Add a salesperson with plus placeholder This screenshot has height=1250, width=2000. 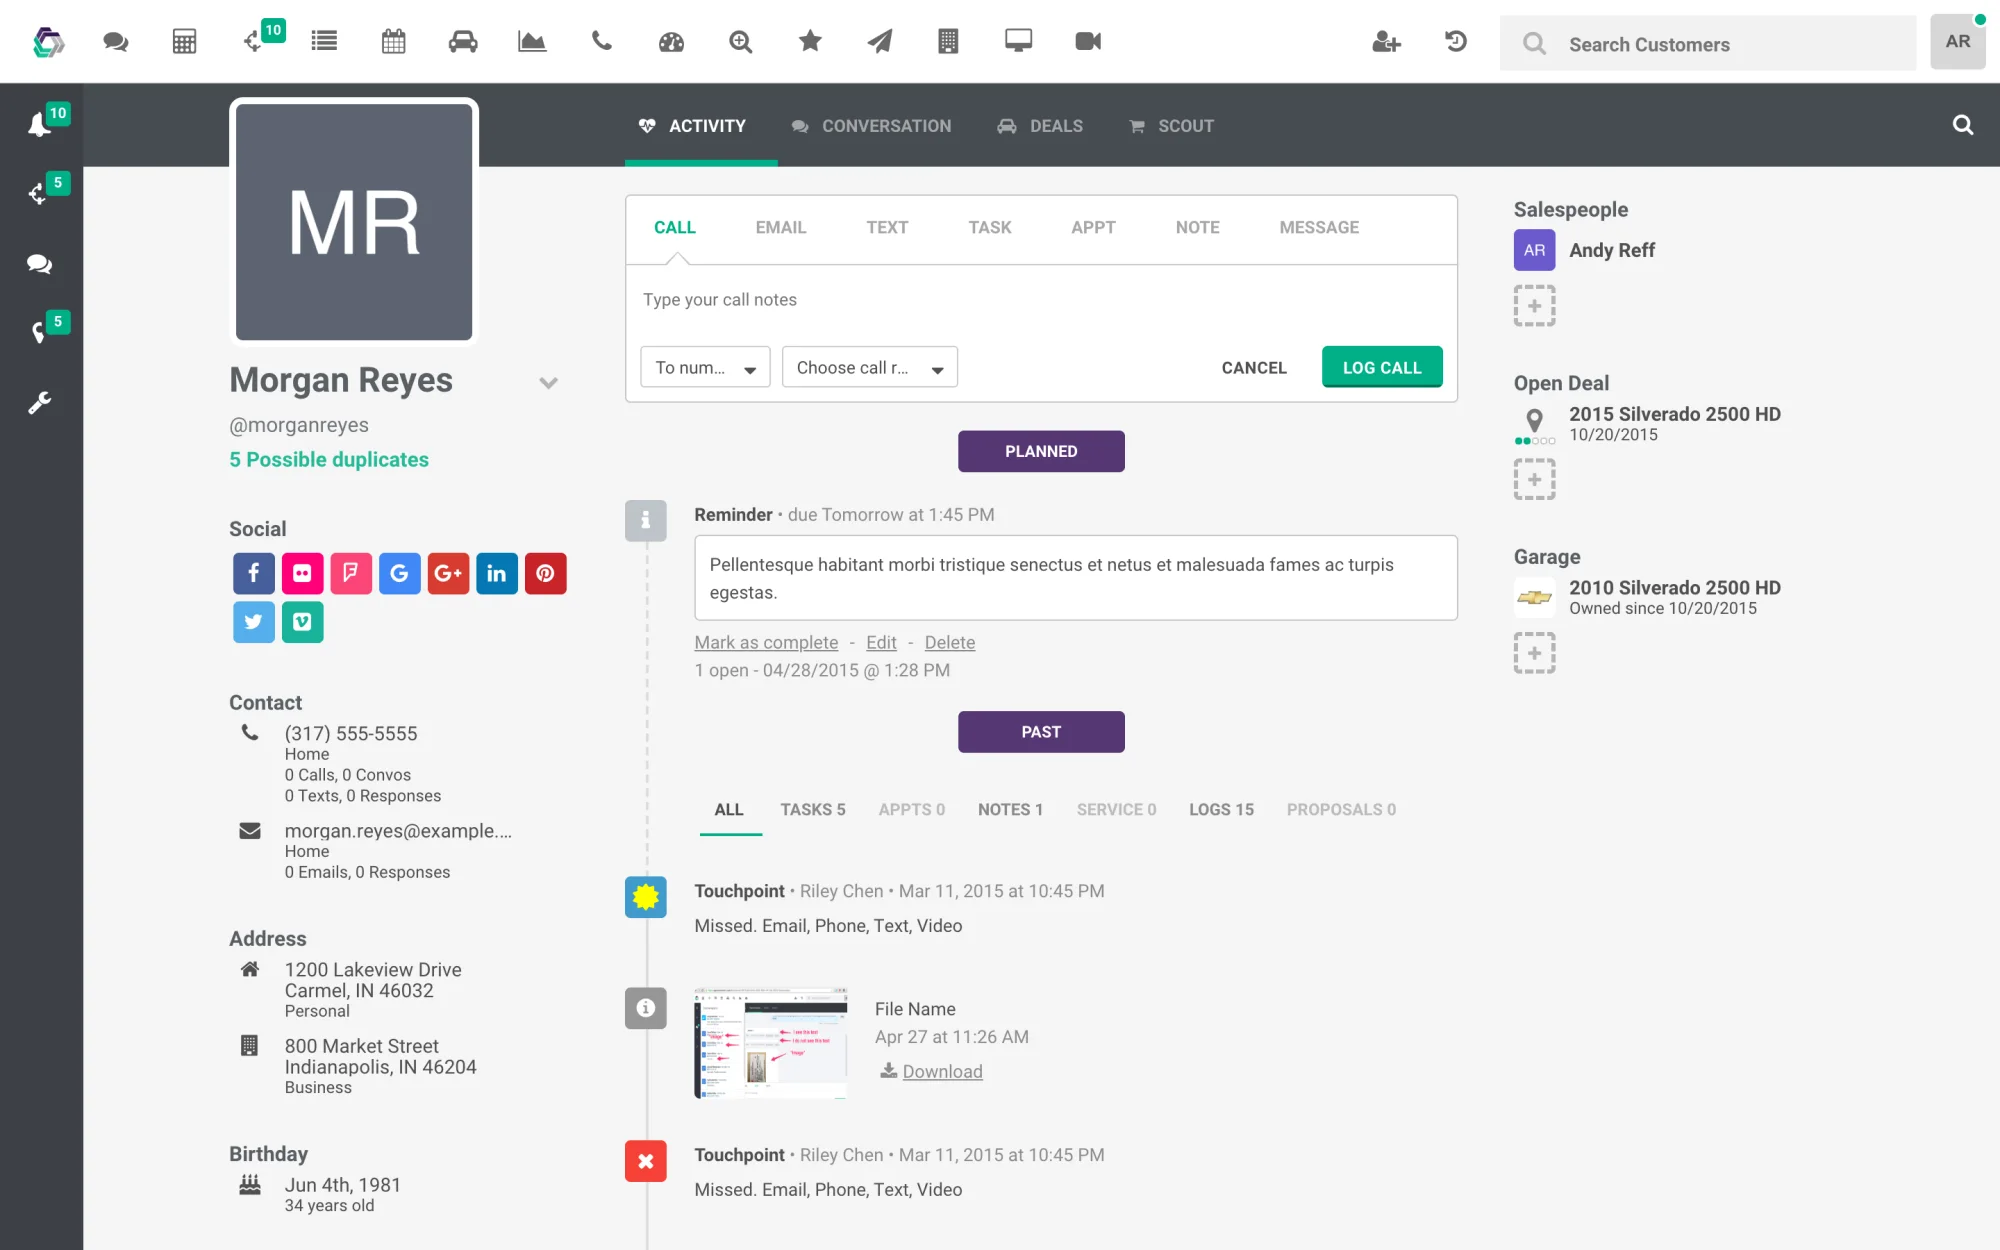[1534, 306]
